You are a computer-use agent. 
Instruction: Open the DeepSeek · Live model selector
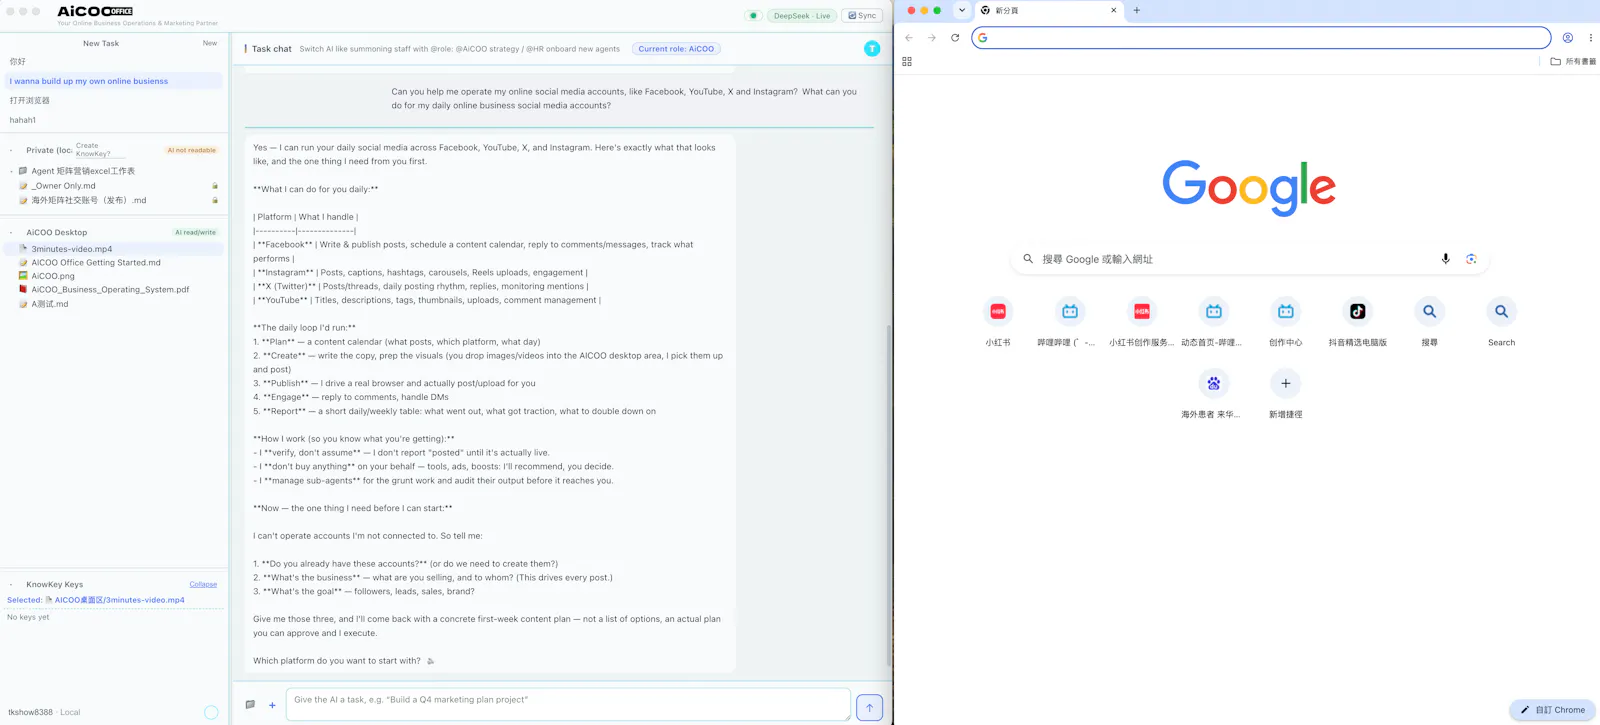tap(802, 15)
